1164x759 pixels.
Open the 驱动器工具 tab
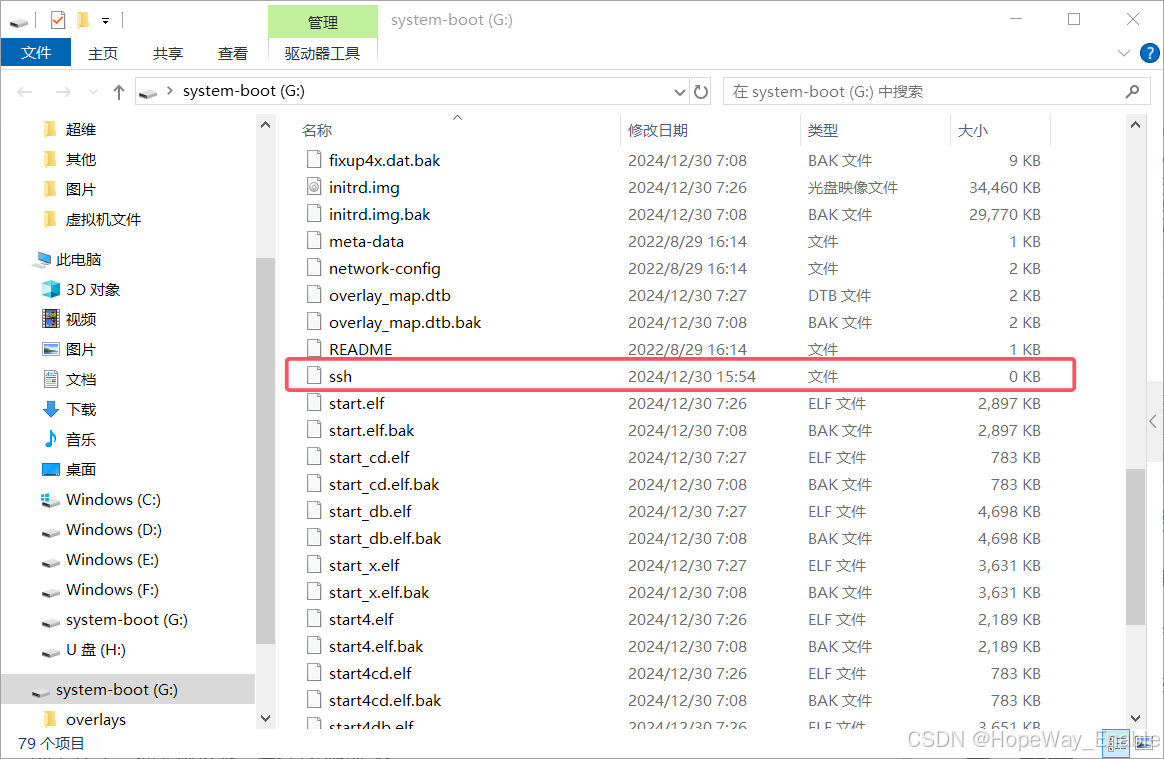click(x=322, y=53)
